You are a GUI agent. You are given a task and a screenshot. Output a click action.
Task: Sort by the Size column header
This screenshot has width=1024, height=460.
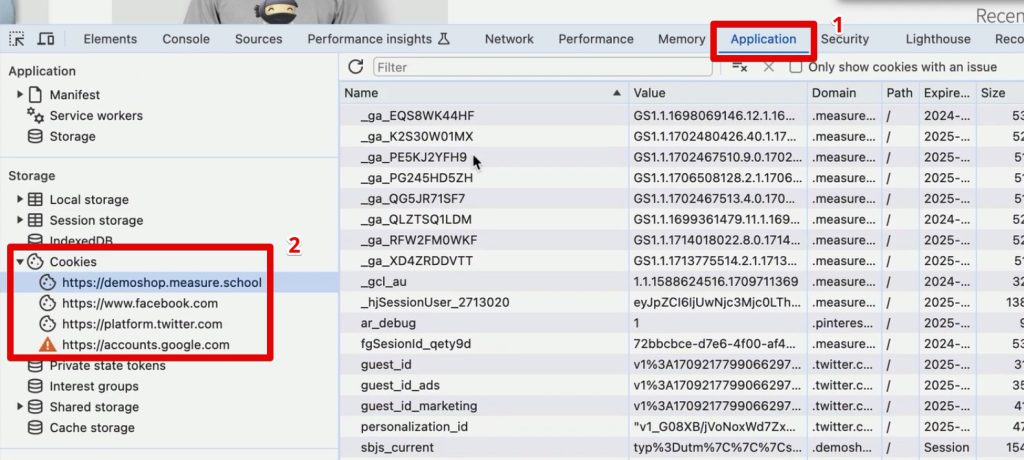1000,93
